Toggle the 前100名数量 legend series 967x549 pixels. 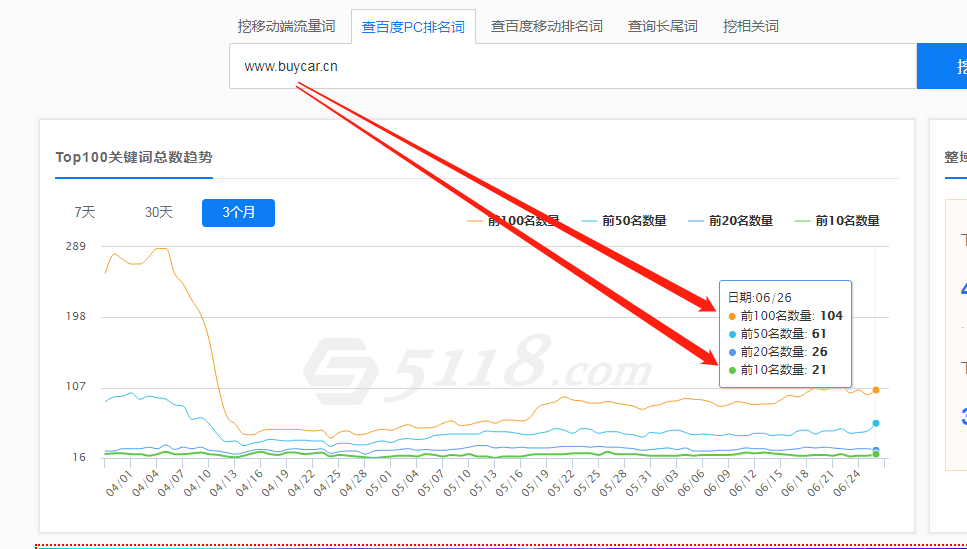coord(513,221)
